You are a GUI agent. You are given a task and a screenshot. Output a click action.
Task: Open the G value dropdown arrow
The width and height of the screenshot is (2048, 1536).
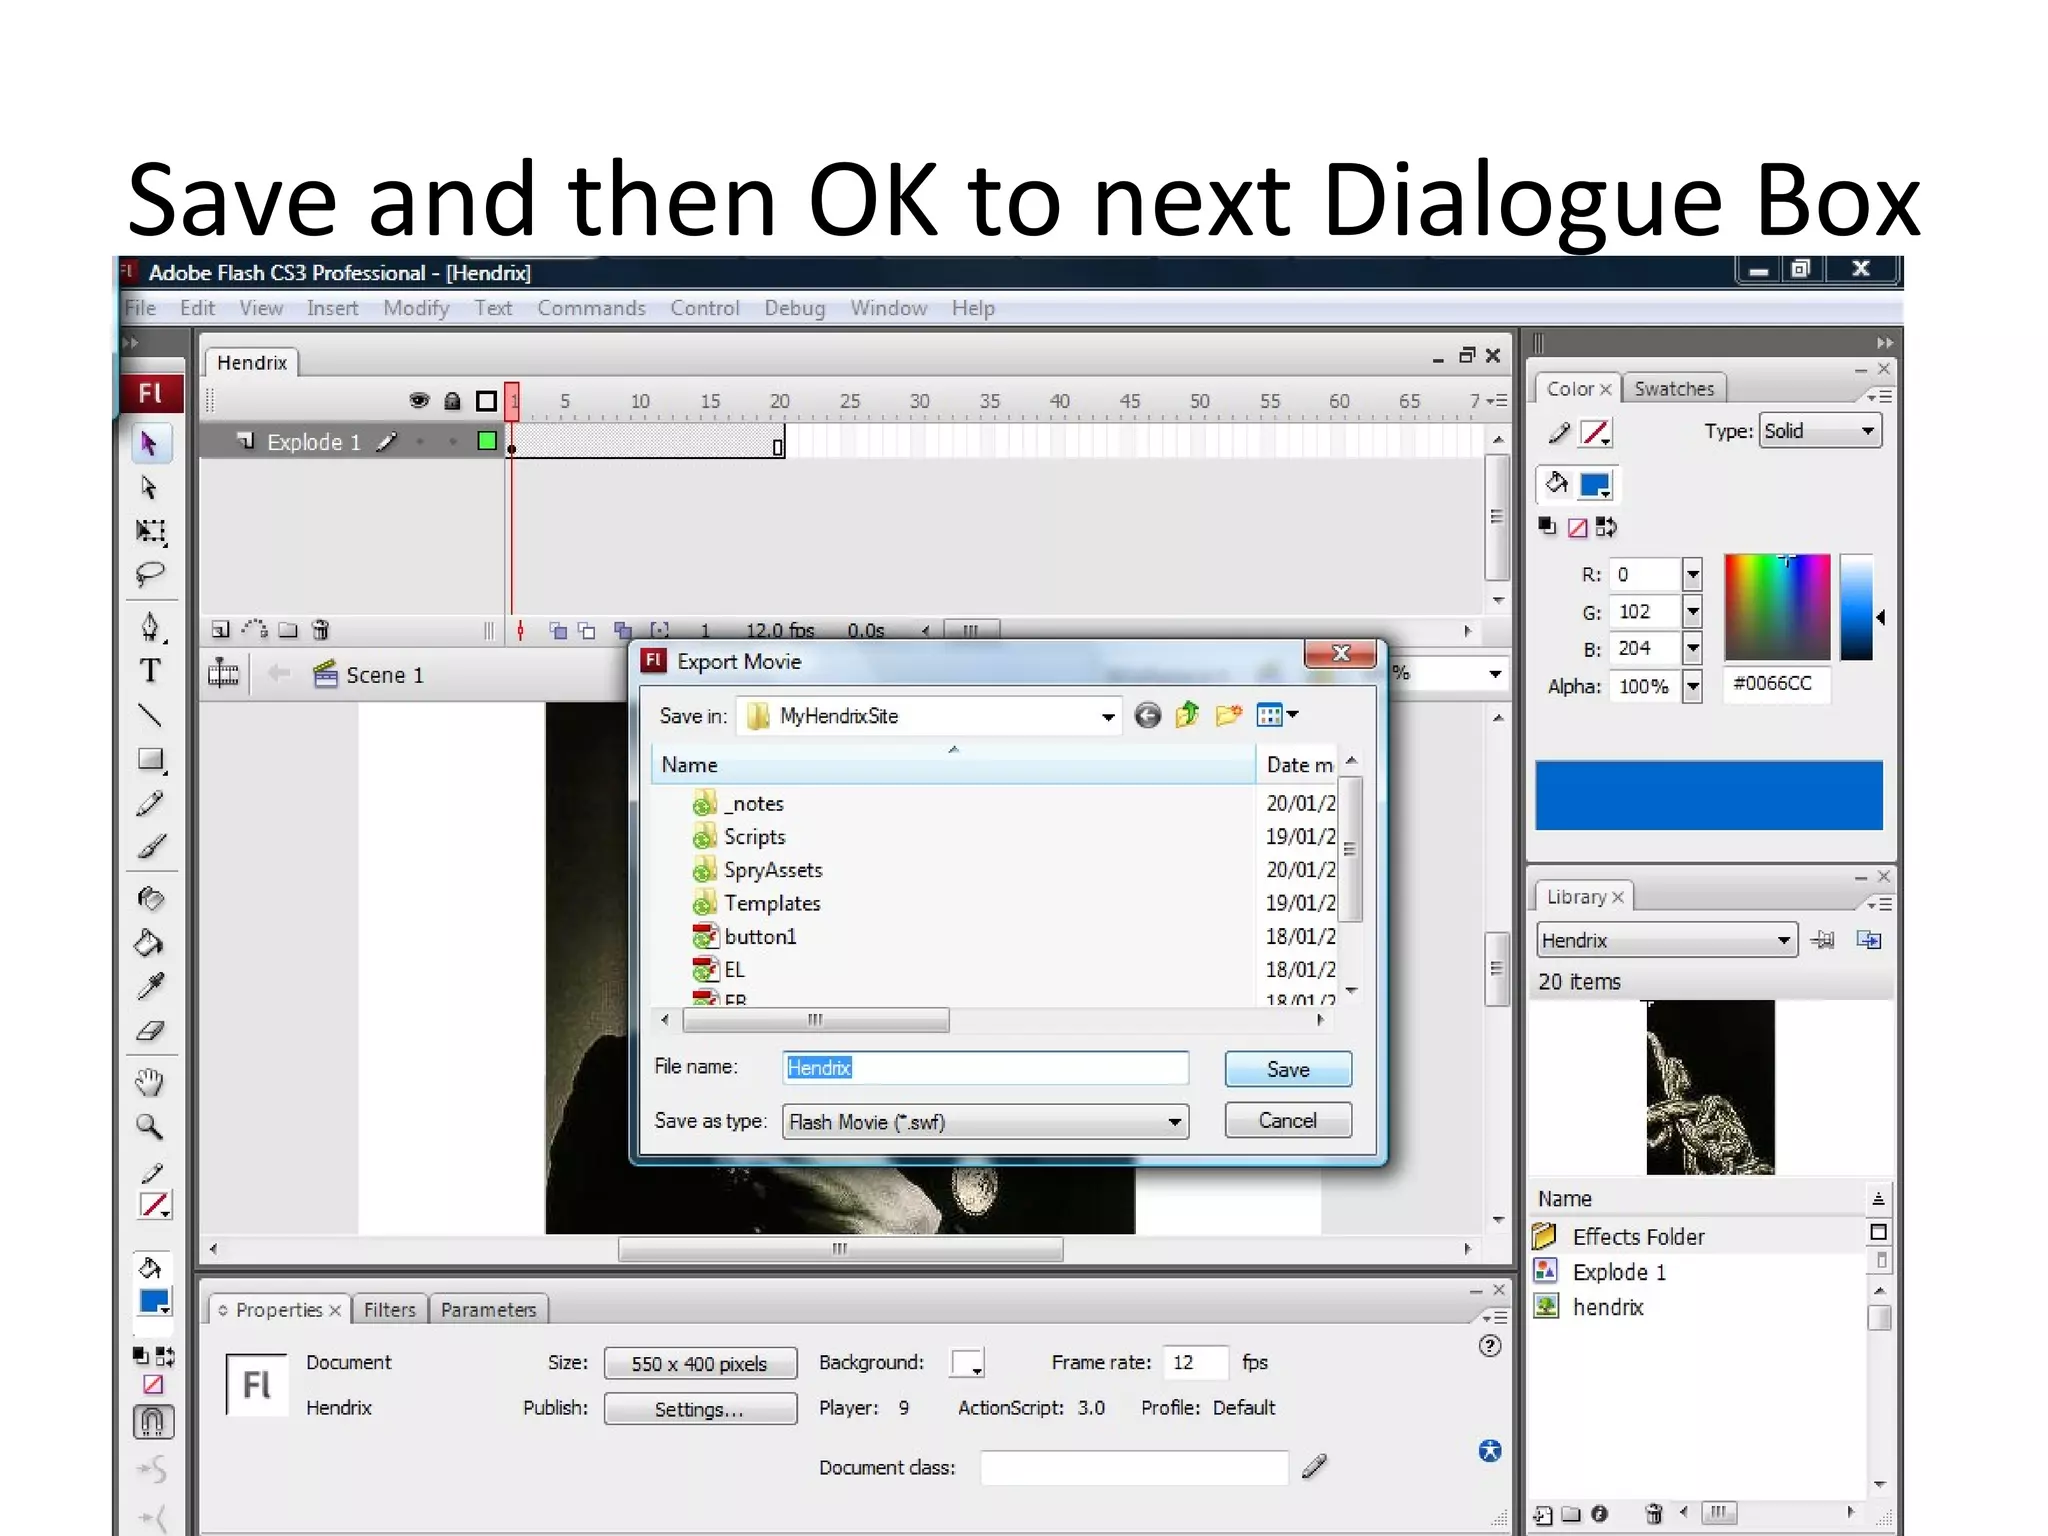click(1693, 612)
